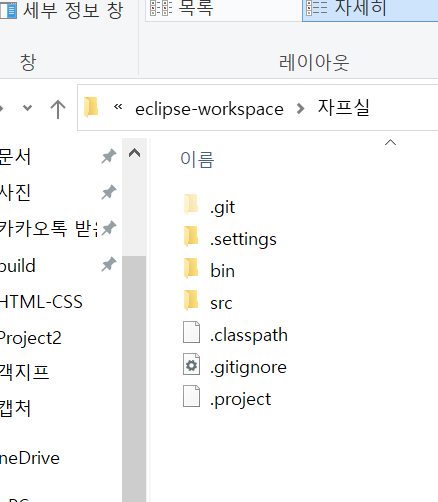Screen dimensions: 438x502
Task: Select the .git folder name
Action: 222,207
